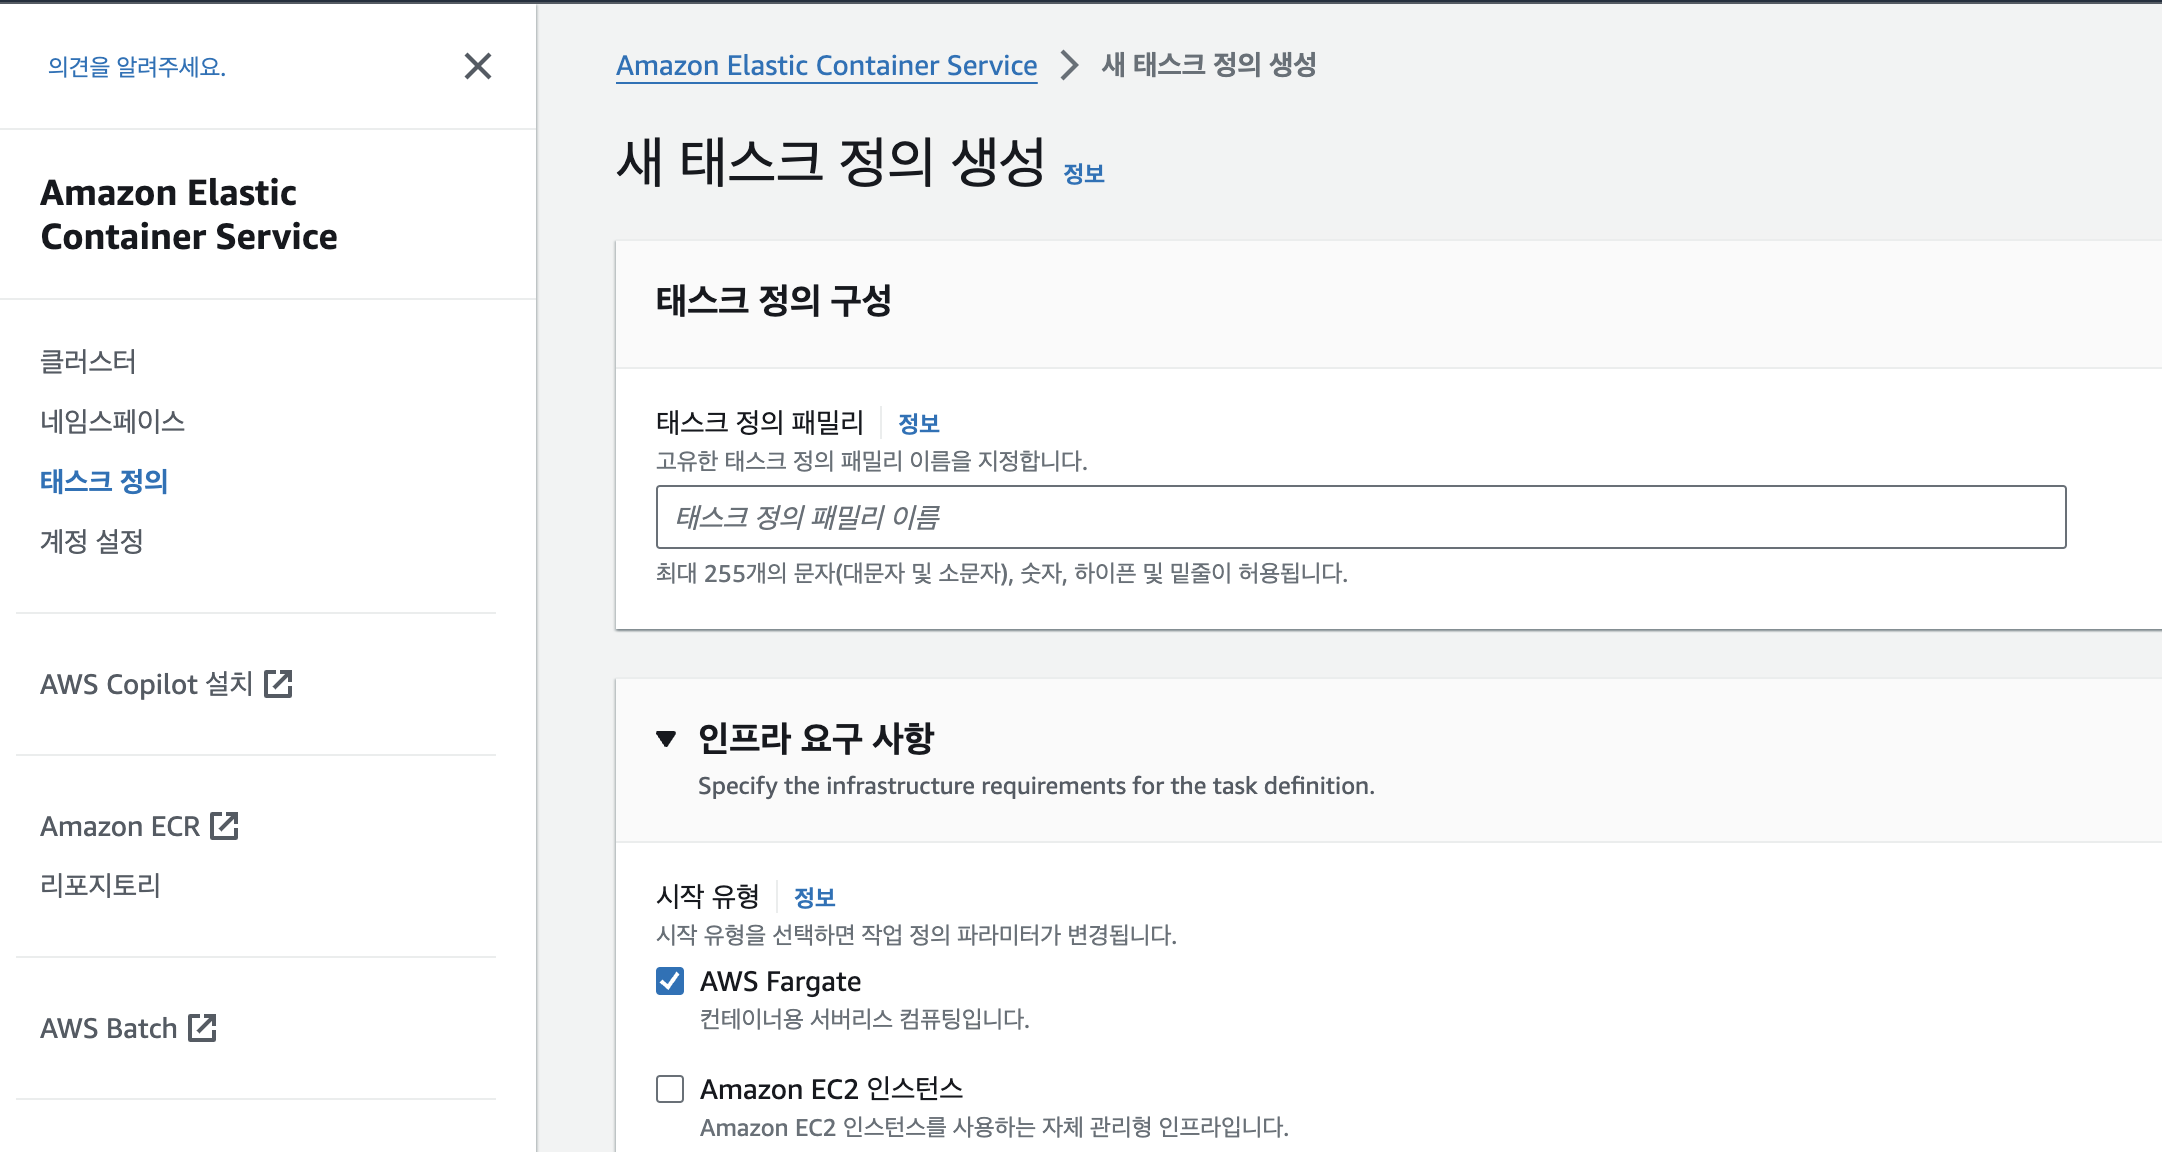Close the feedback banner with X icon
The width and height of the screenshot is (2162, 1152).
478,66
